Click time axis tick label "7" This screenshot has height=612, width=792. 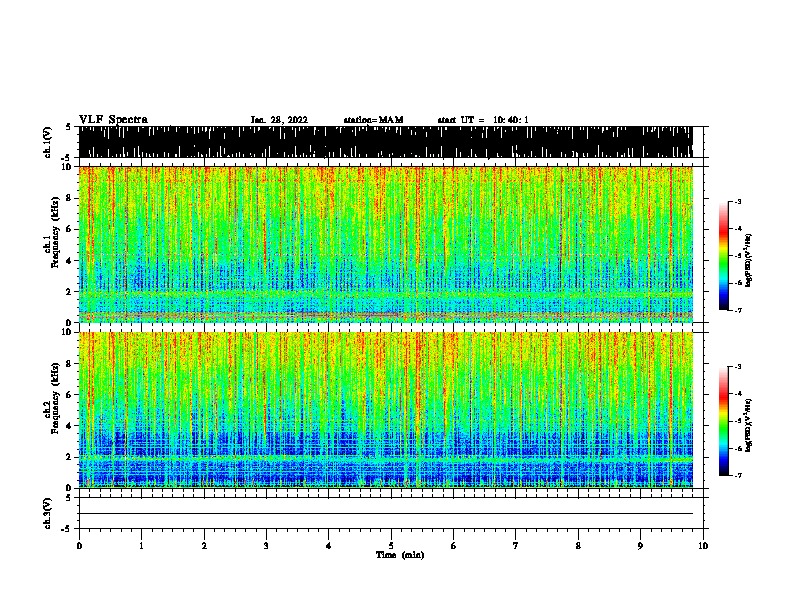point(516,546)
